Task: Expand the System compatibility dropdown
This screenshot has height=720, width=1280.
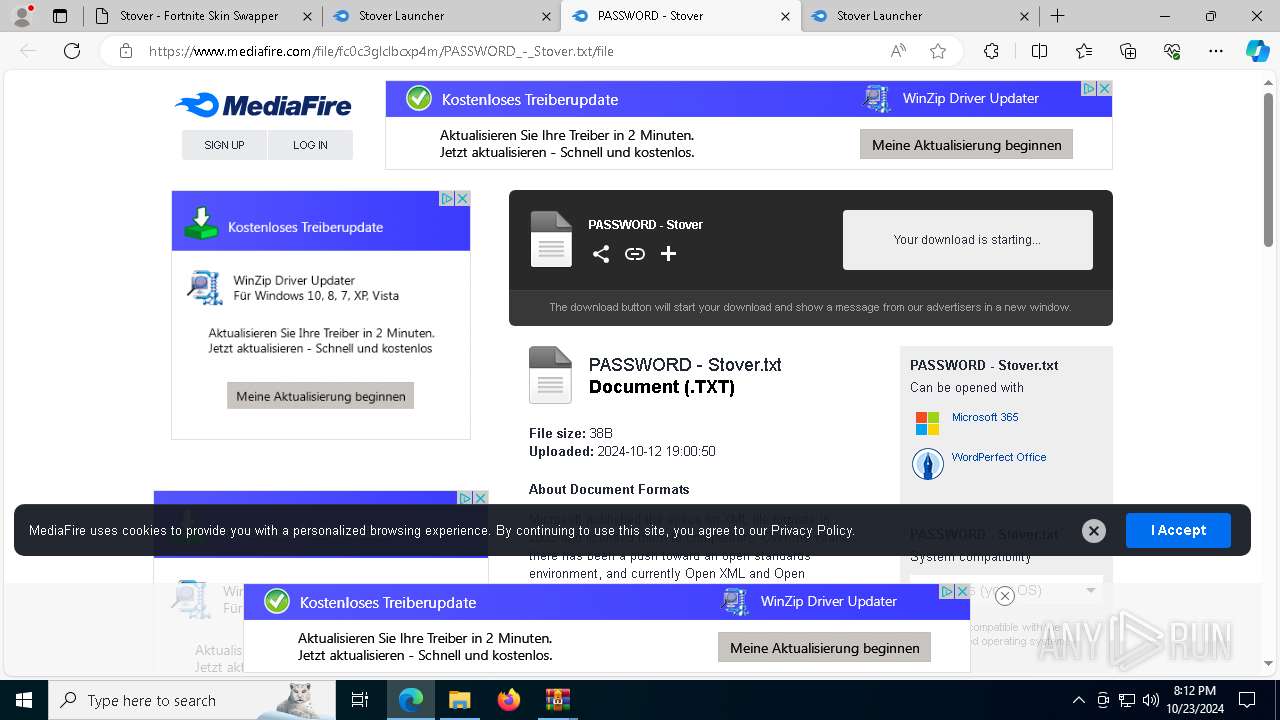Action: click(1006, 590)
